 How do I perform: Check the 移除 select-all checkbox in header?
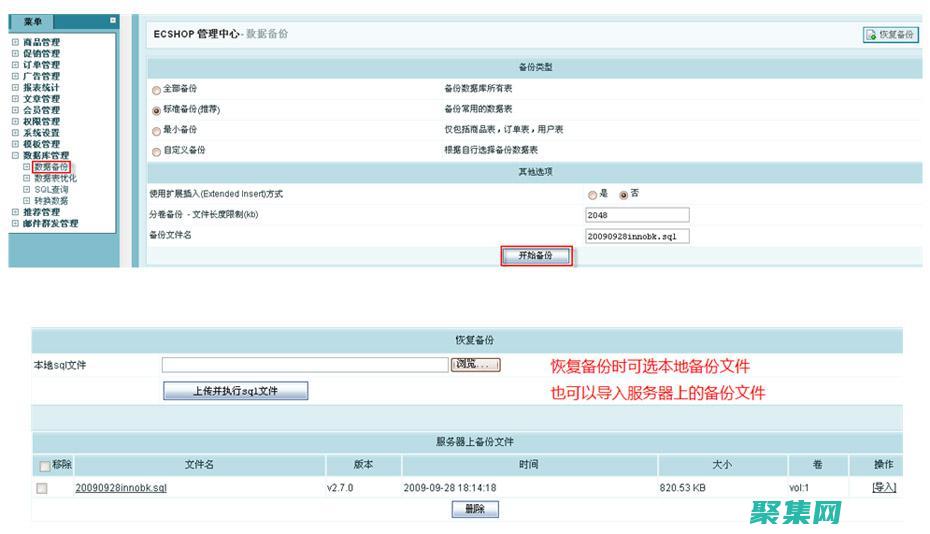click(44, 466)
